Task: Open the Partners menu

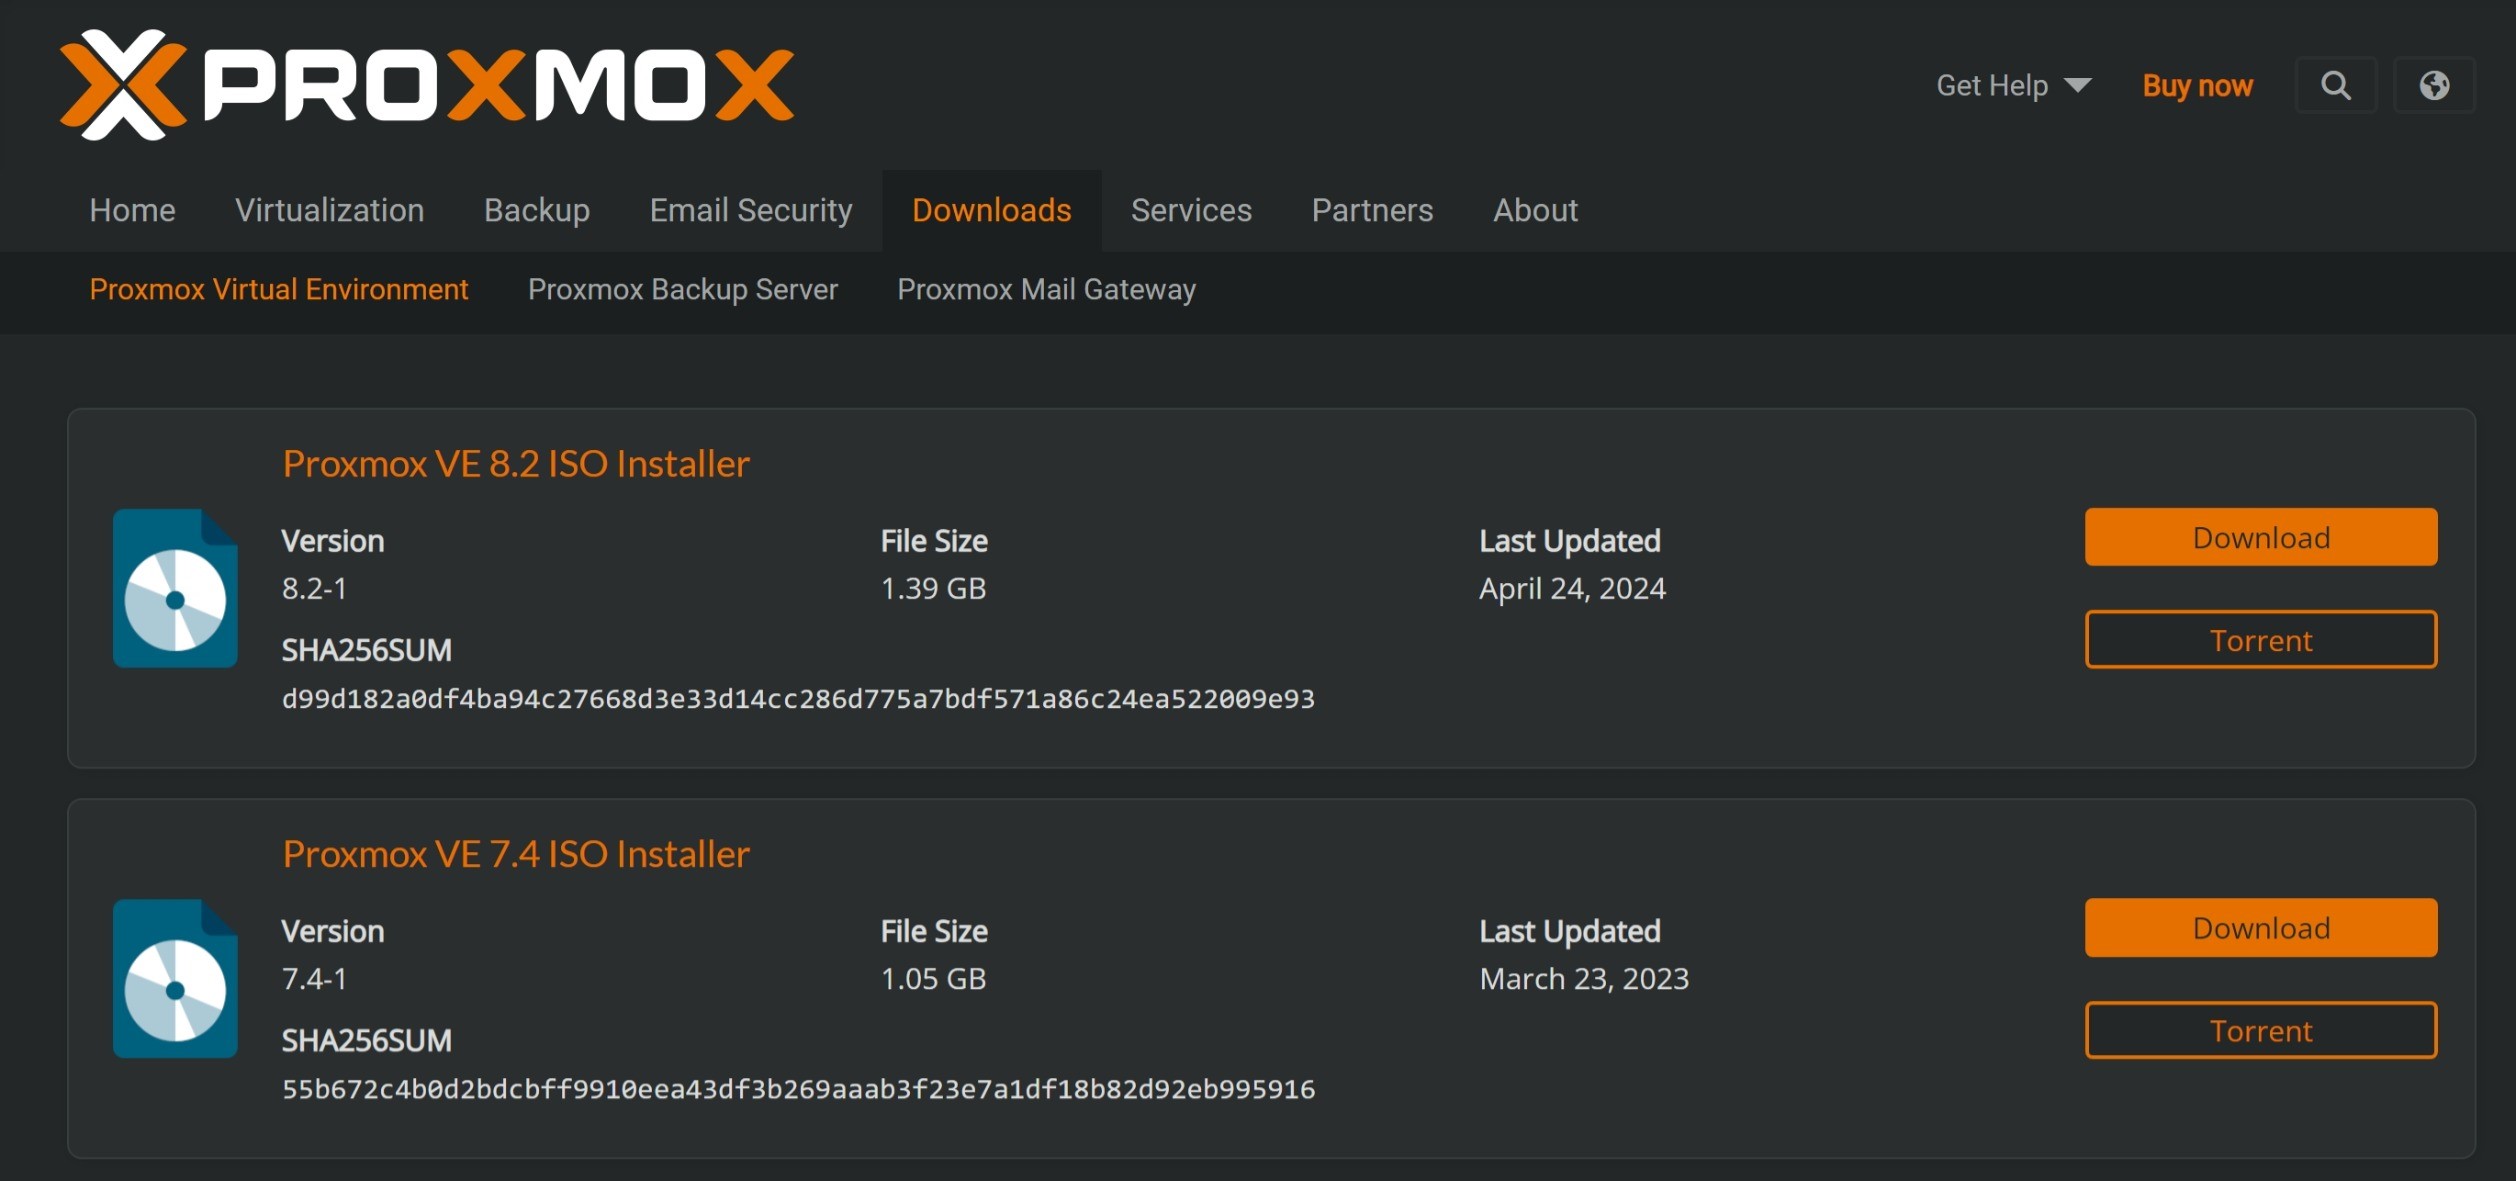Action: [1372, 210]
